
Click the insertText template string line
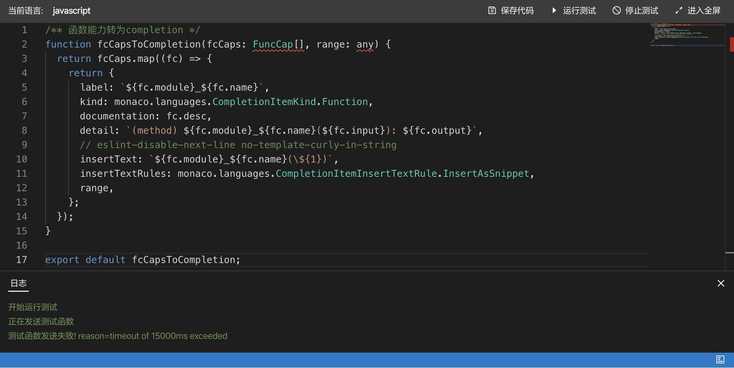point(209,159)
